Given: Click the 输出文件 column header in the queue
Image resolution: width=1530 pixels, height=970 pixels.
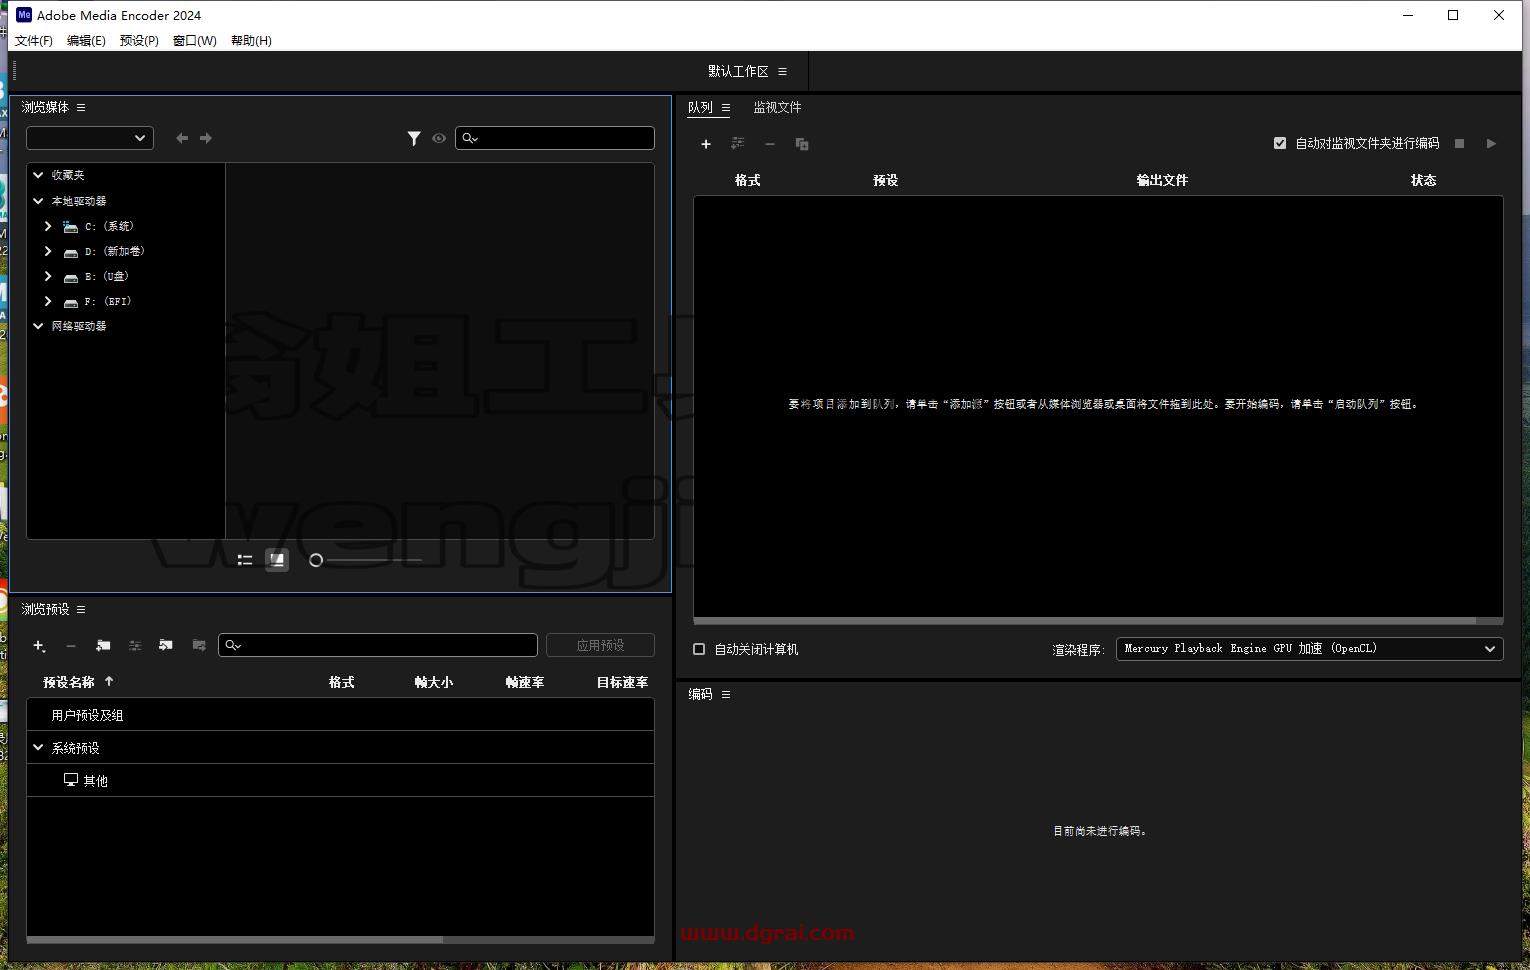Looking at the screenshot, I should [x=1162, y=180].
